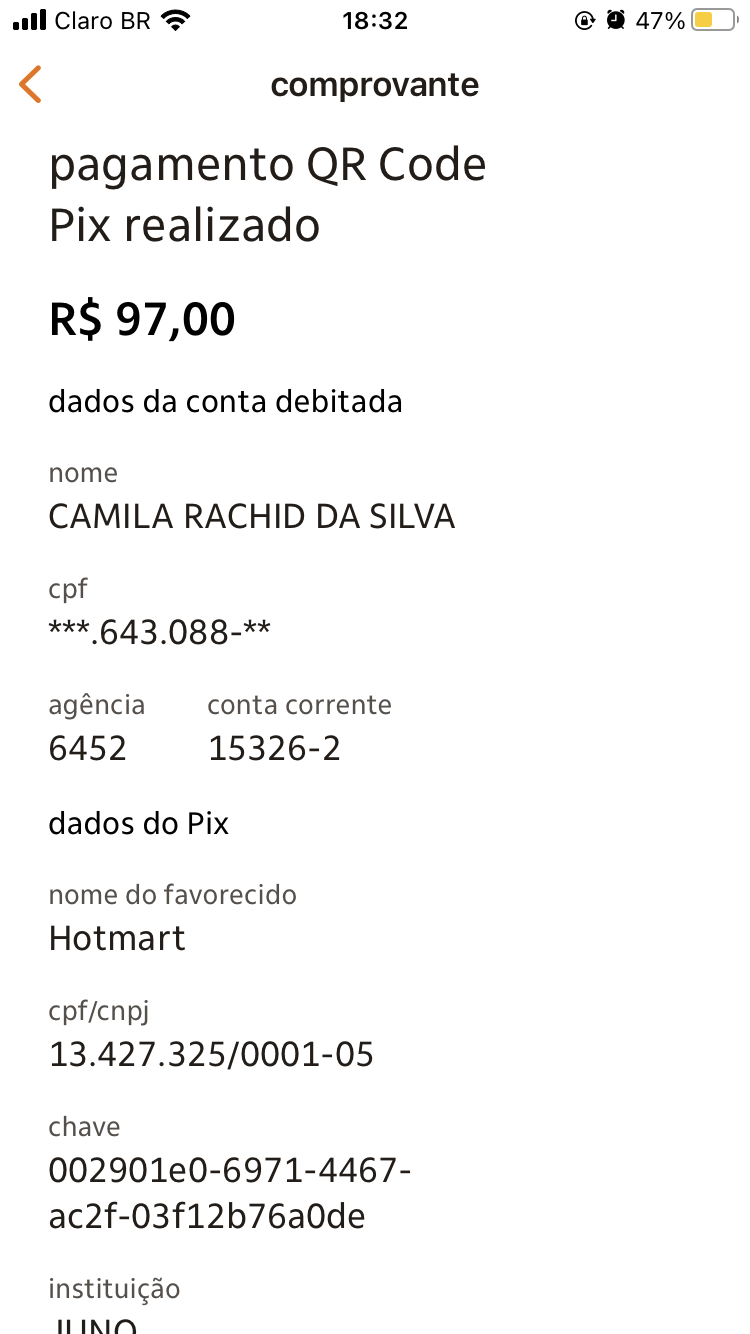Screen dimensions: 750x1334
Task: Tap the Wi-Fi status icon
Action: pyautogui.click(x=176, y=20)
